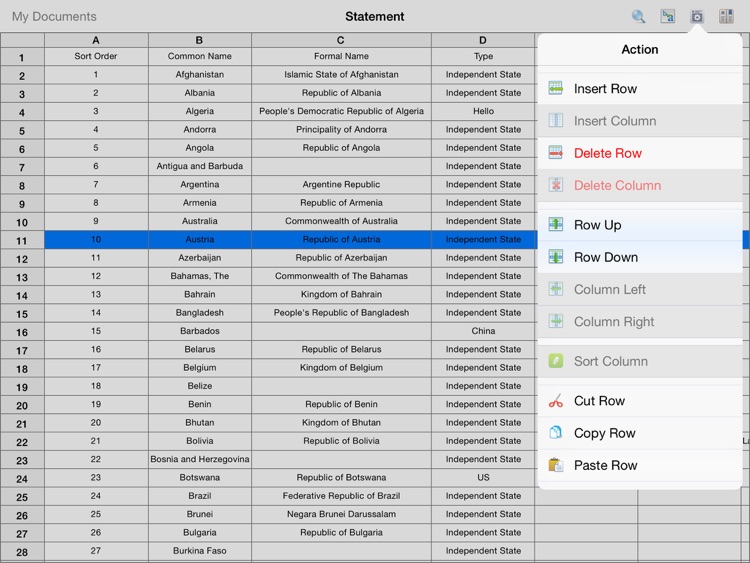The height and width of the screenshot is (563, 750).
Task: Select column B header
Action: click(199, 40)
